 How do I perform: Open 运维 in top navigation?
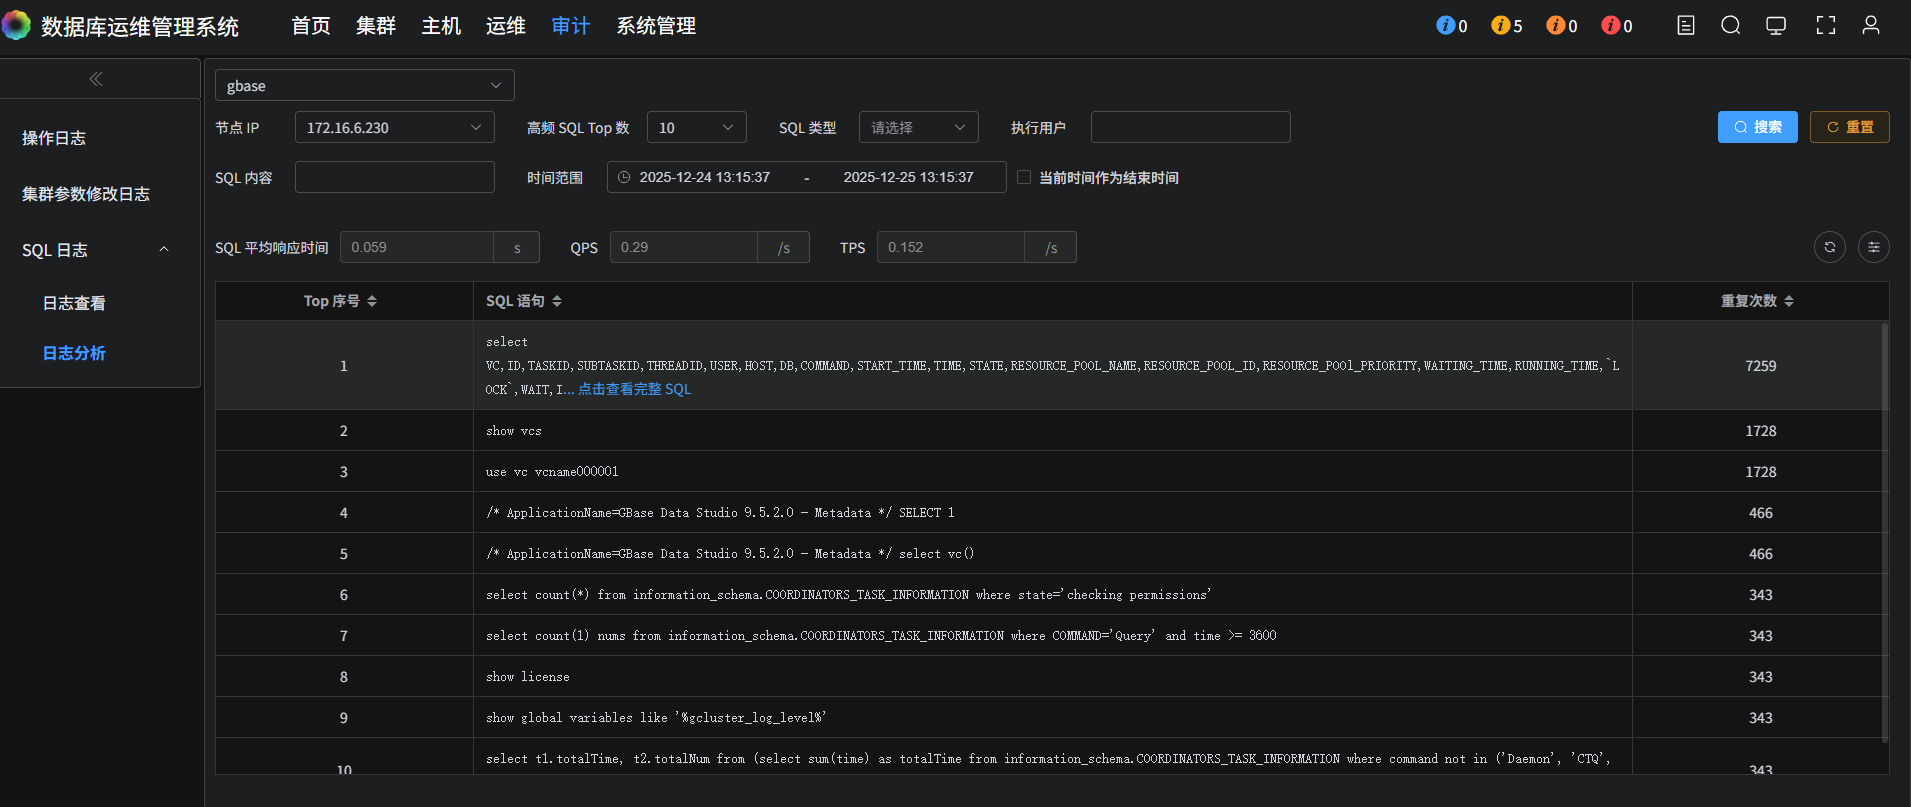coord(506,26)
